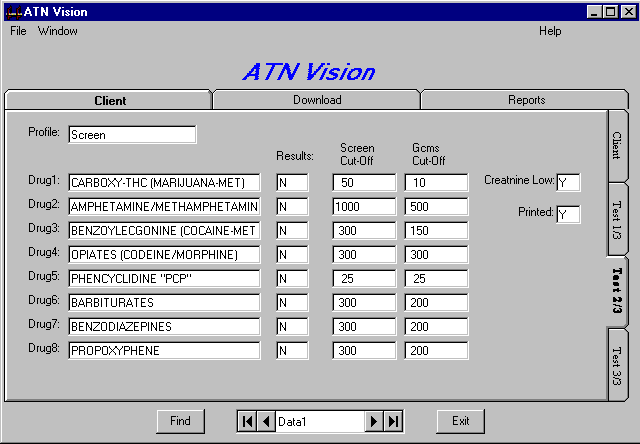Click Drug1 Gcms cut-off field 10

point(436,182)
